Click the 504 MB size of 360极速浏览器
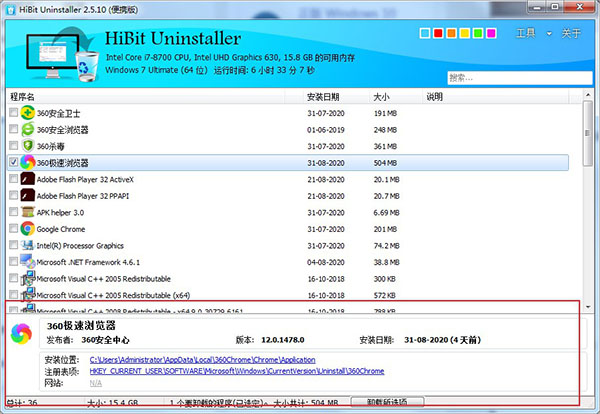Viewport: 600px width, 414px height. point(385,163)
